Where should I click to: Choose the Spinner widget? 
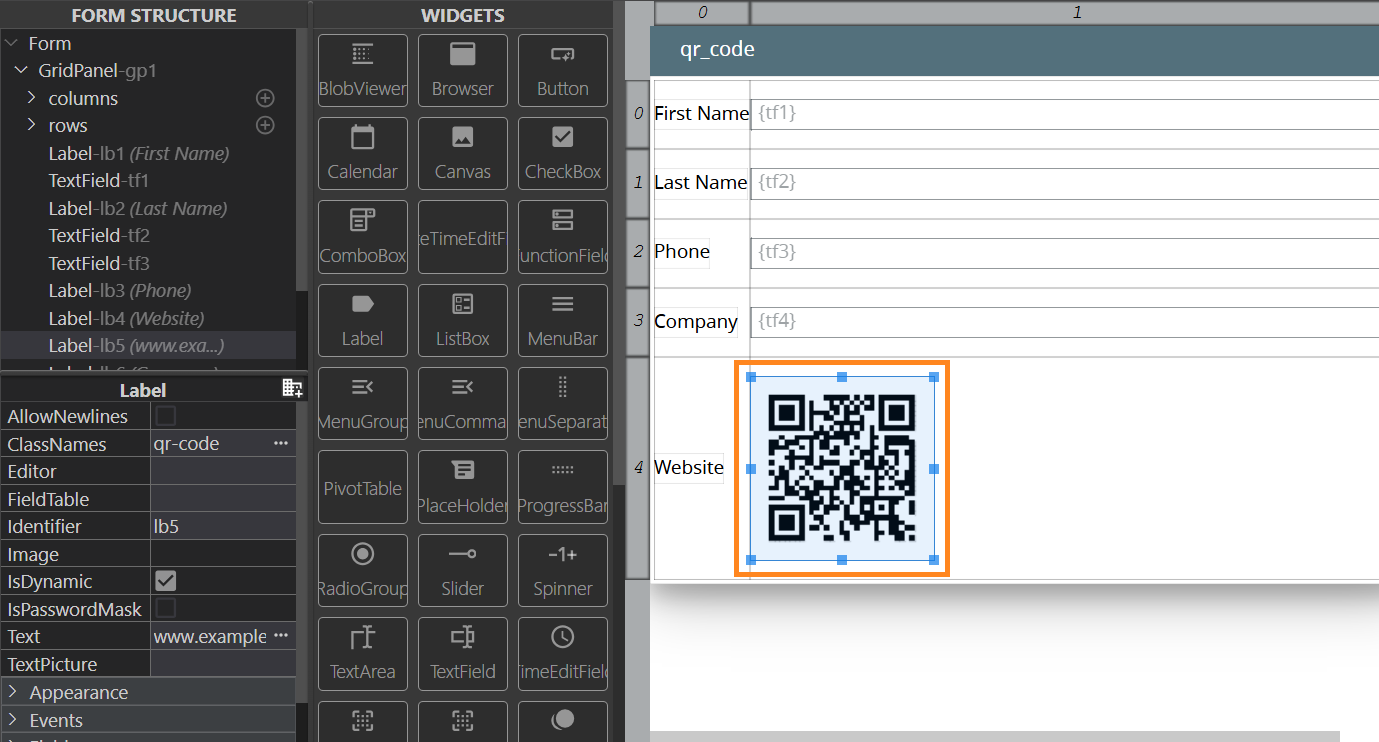[x=562, y=570]
